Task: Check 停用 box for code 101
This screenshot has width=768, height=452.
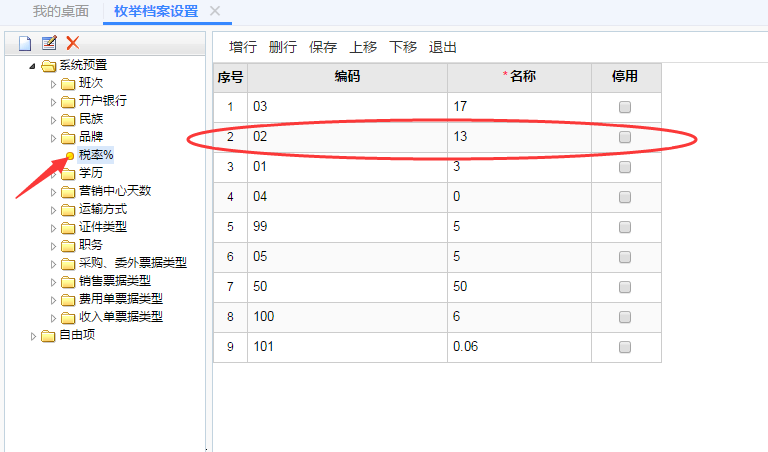Action: click(625, 347)
